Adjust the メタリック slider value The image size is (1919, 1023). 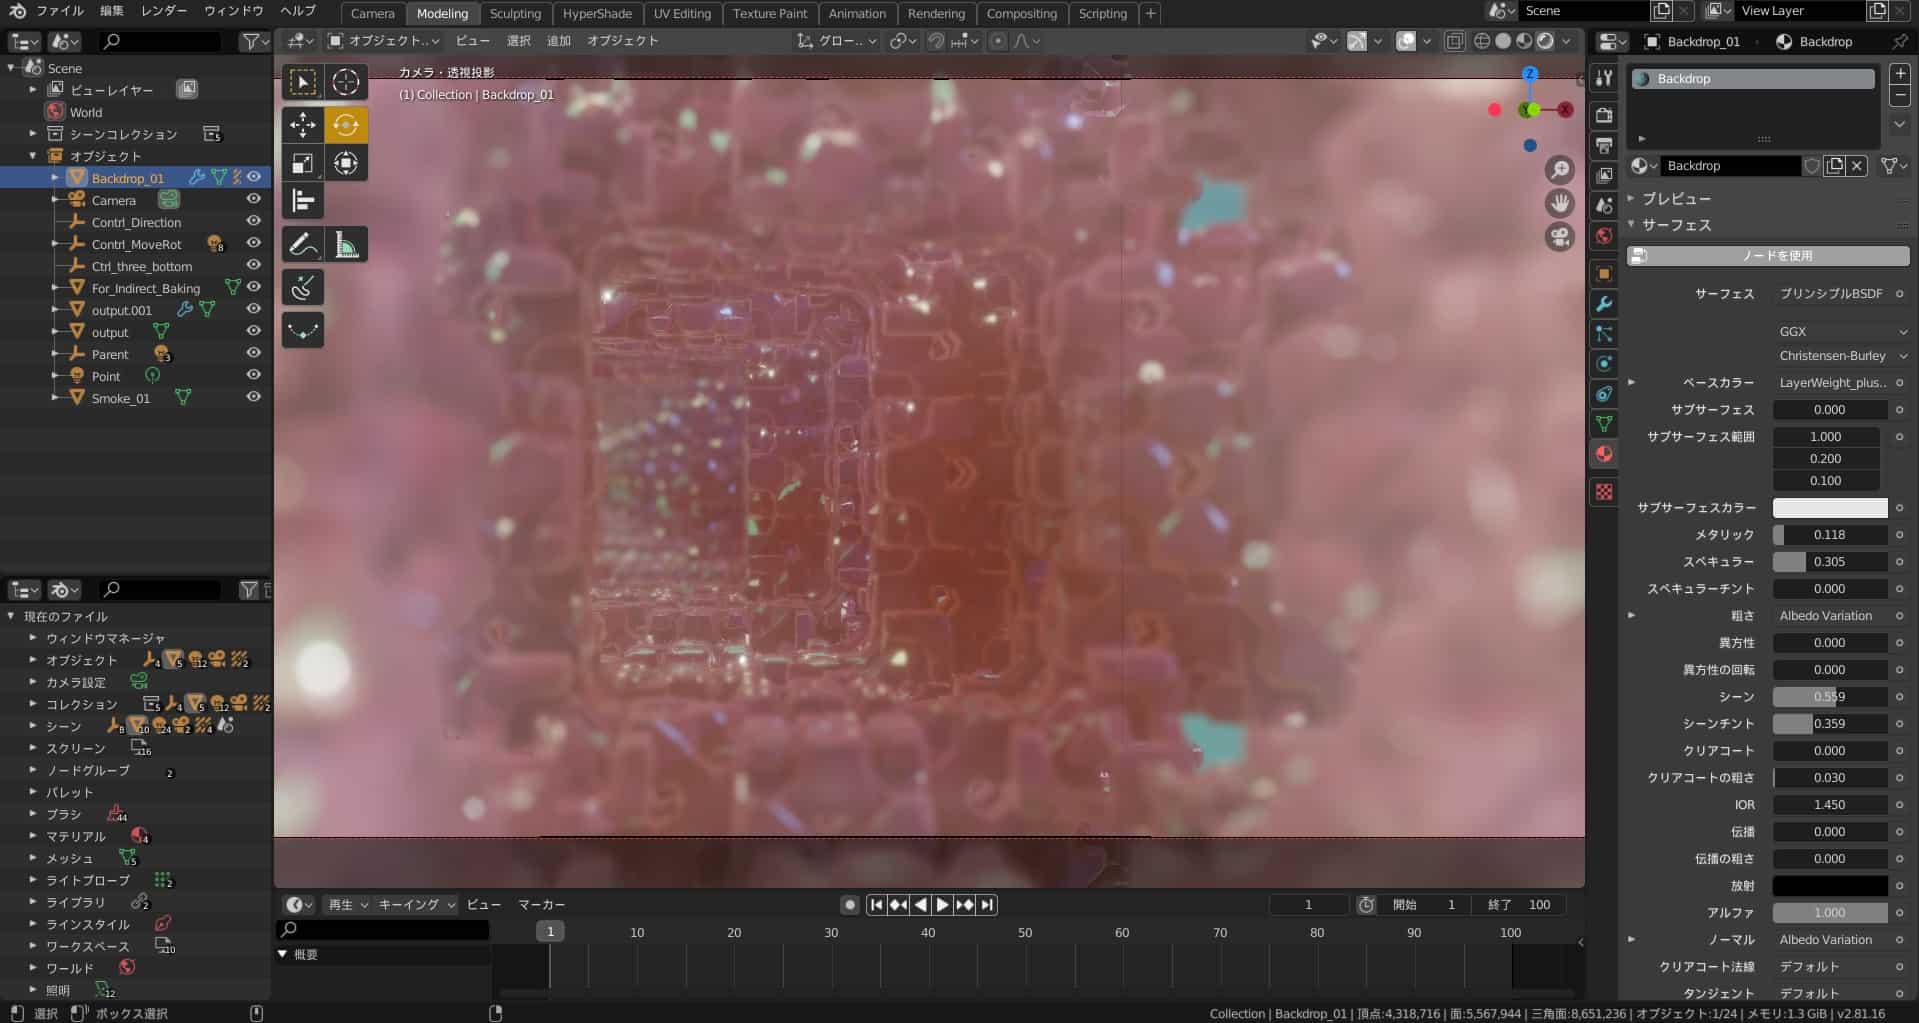[1830, 535]
